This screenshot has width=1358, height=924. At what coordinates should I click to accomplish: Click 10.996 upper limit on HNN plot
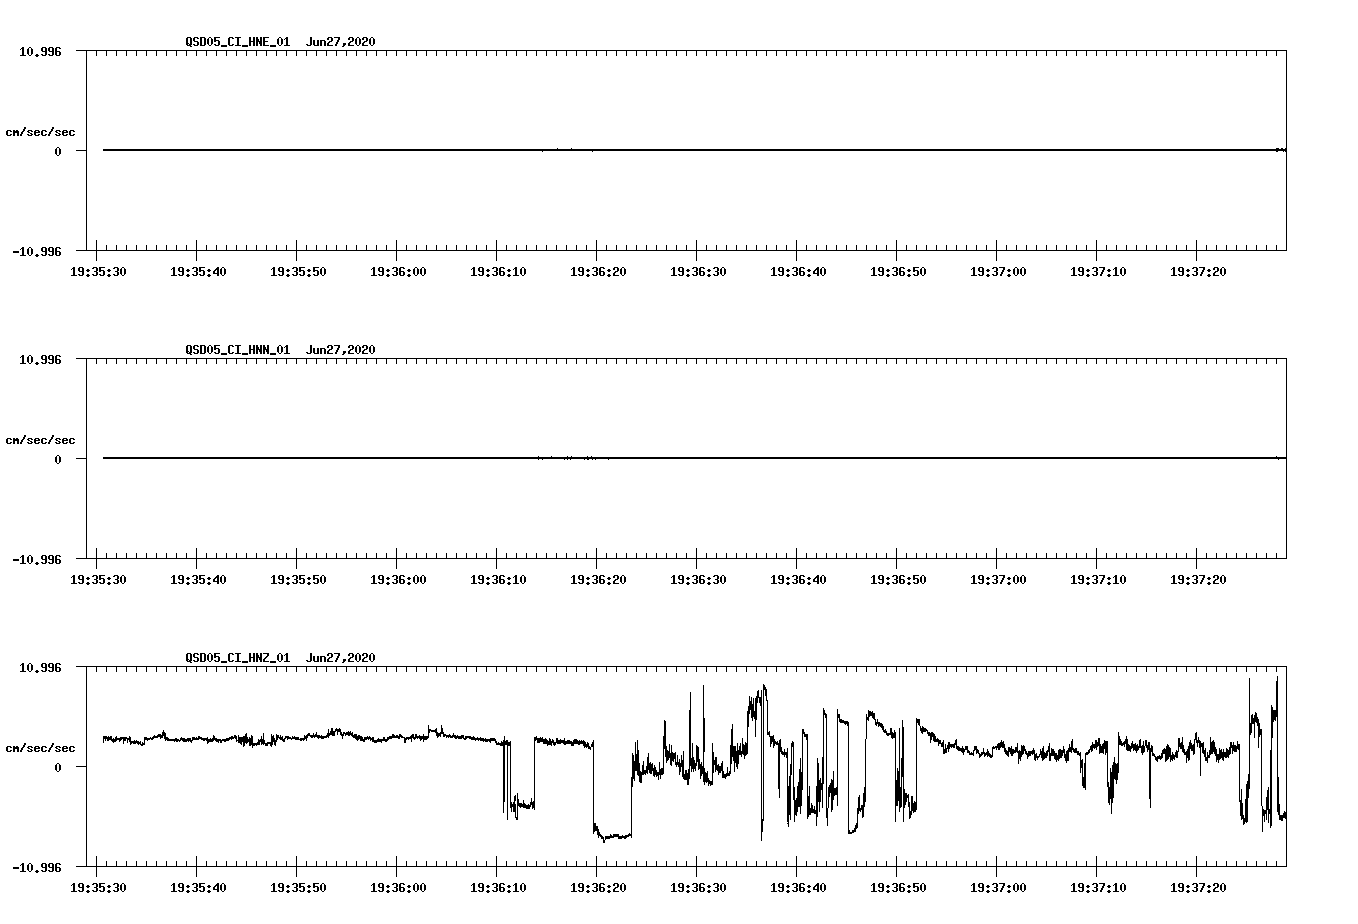tap(40, 359)
